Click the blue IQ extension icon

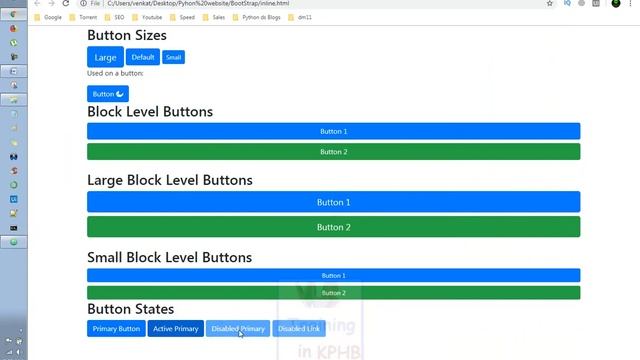(x=567, y=3)
